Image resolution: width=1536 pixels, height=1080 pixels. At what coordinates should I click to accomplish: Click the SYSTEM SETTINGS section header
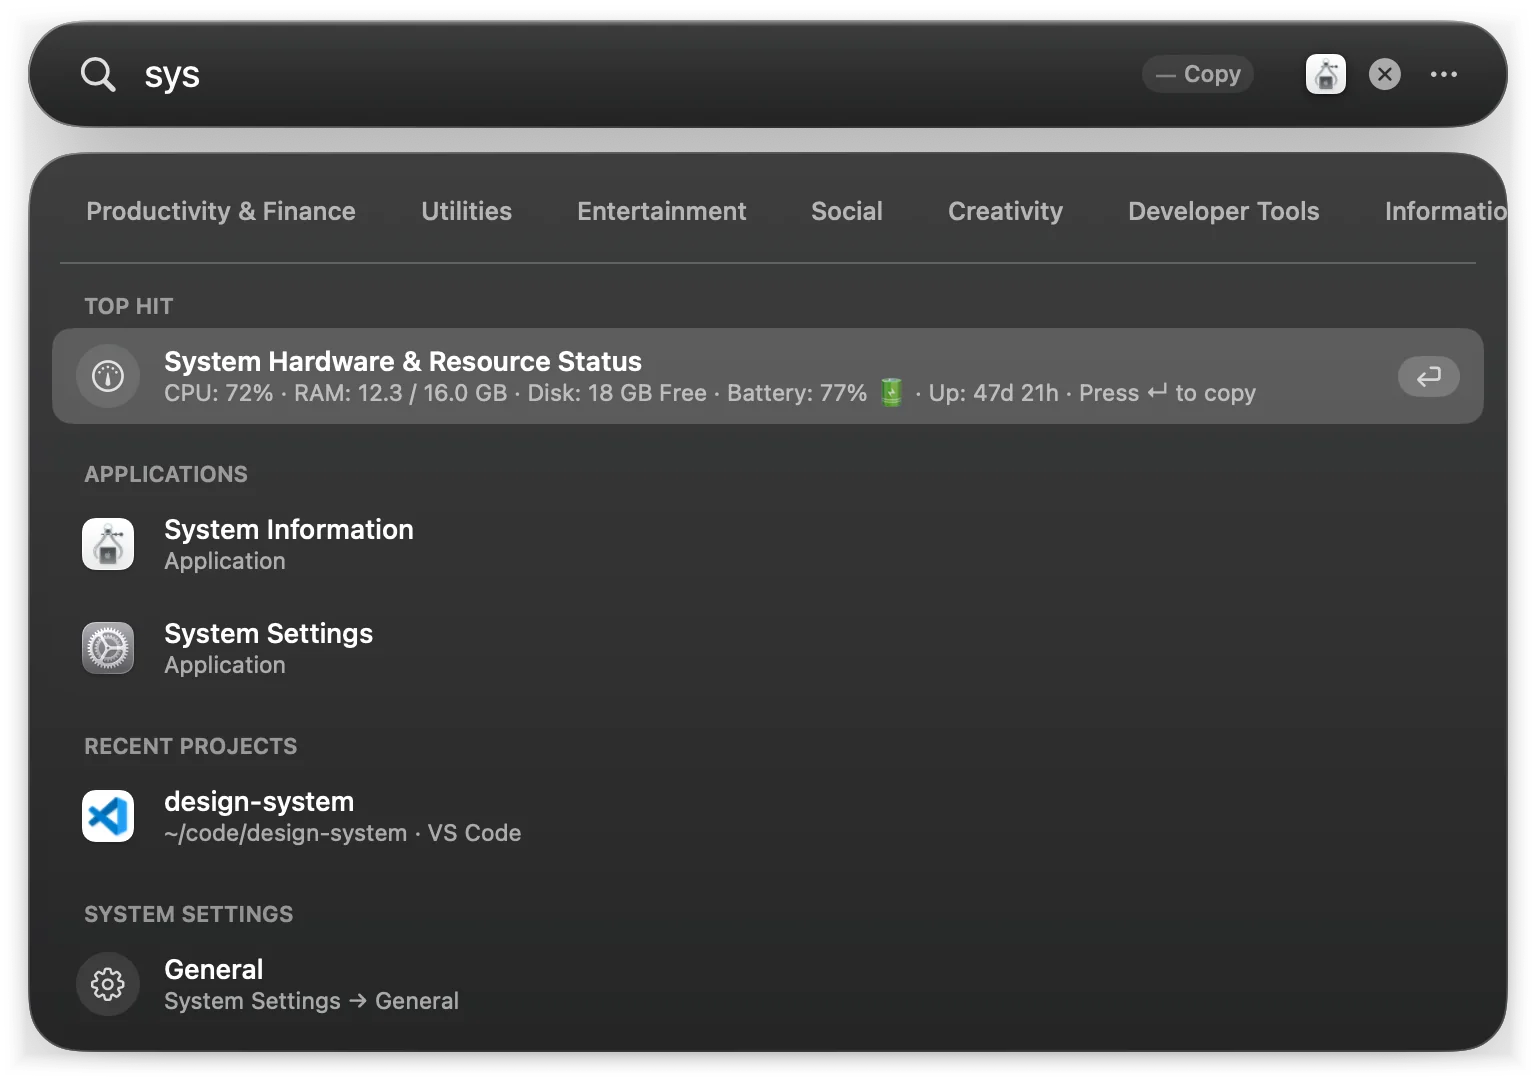[189, 914]
